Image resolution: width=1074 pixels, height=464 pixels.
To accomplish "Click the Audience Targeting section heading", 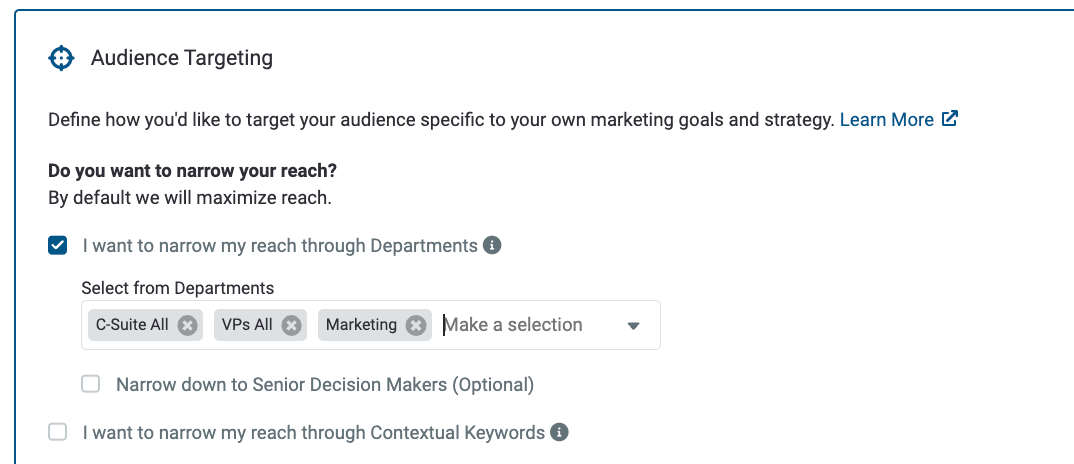I will click(182, 58).
